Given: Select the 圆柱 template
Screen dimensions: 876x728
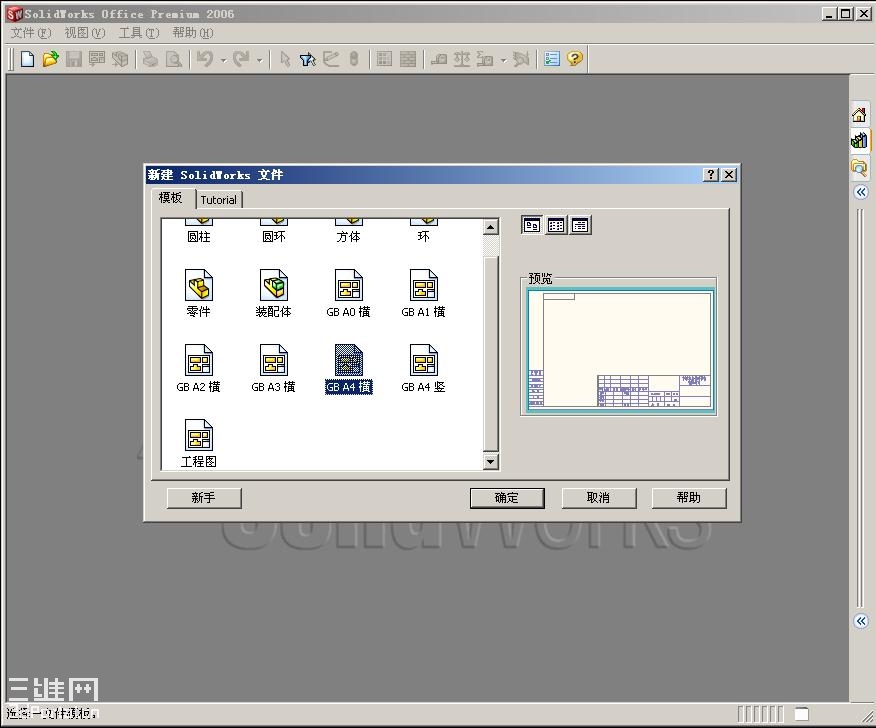Looking at the screenshot, I should (198, 231).
